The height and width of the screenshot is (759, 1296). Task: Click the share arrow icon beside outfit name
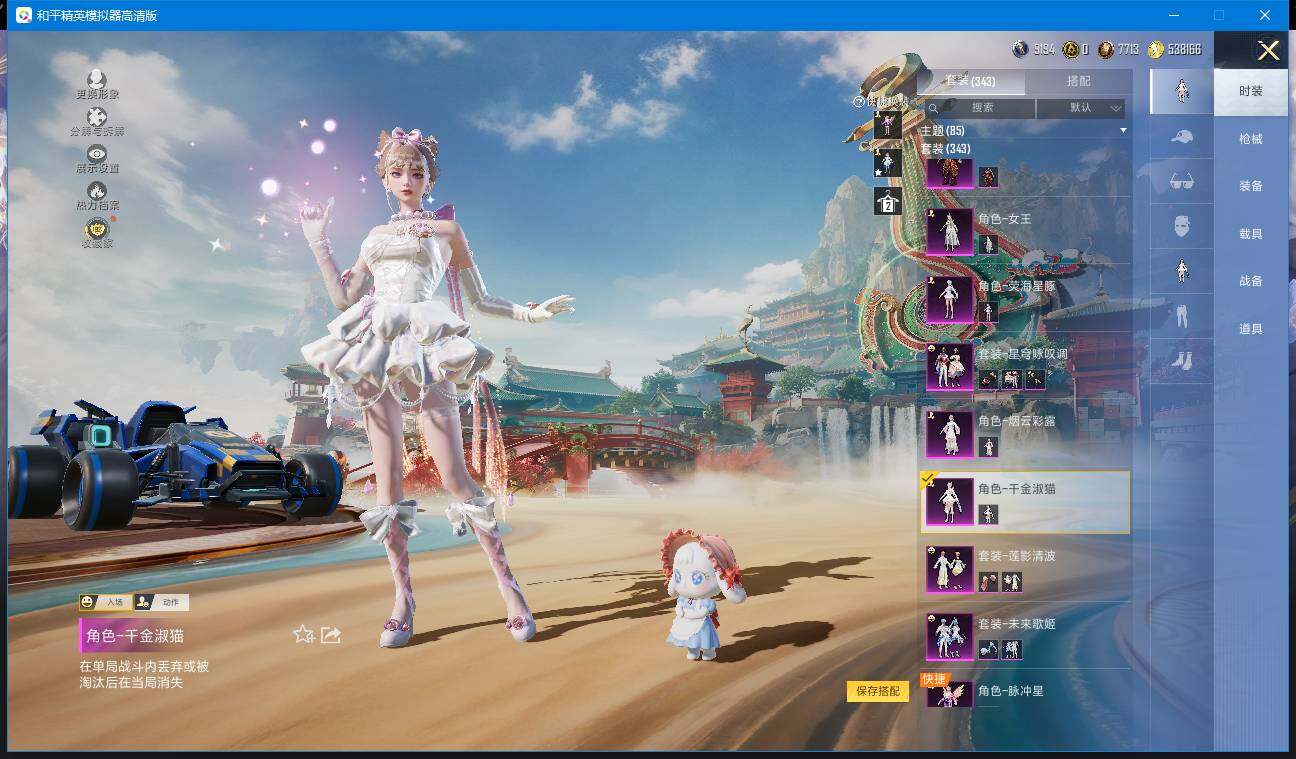[331, 635]
